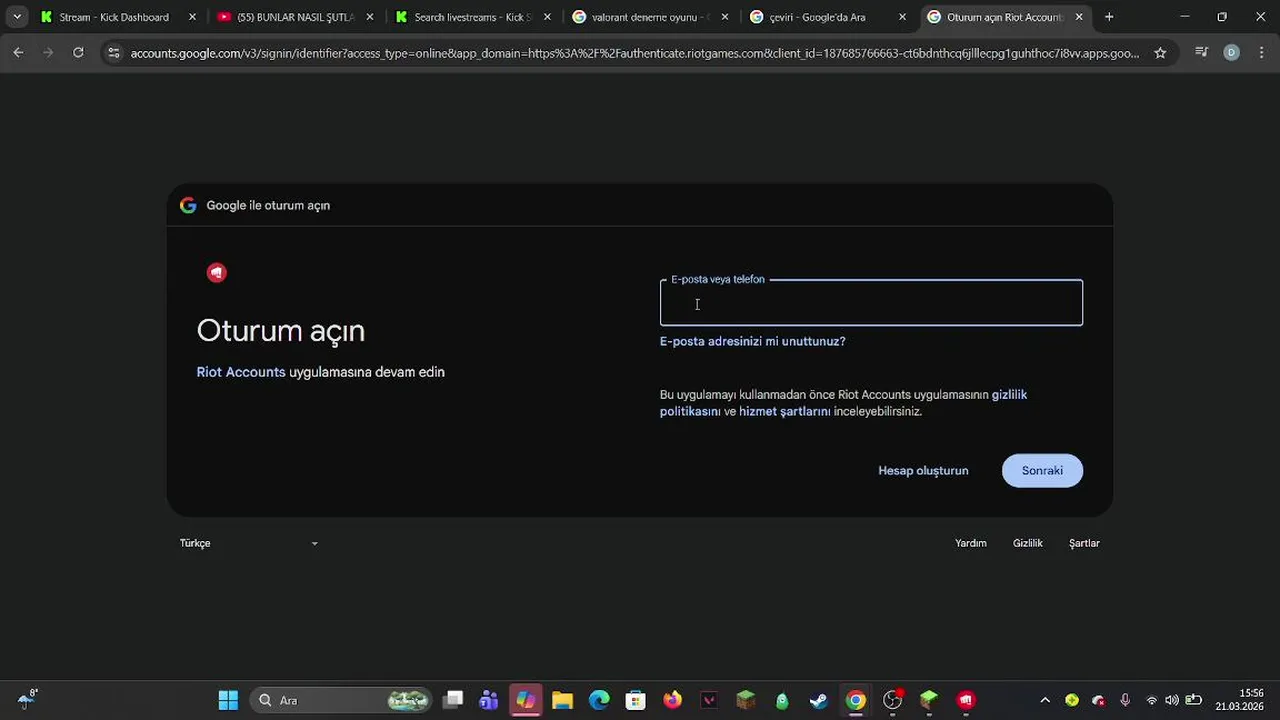Click Hesap oluşturun button
The width and height of the screenshot is (1280, 720).
click(923, 470)
